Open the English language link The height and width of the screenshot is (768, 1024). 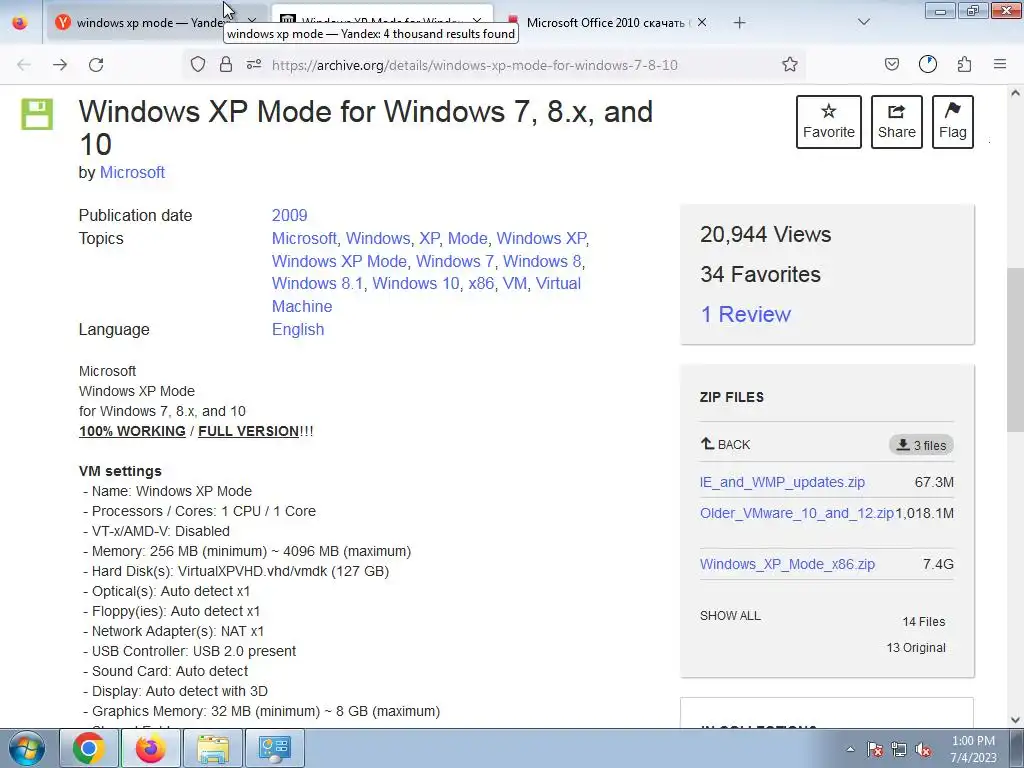298,329
